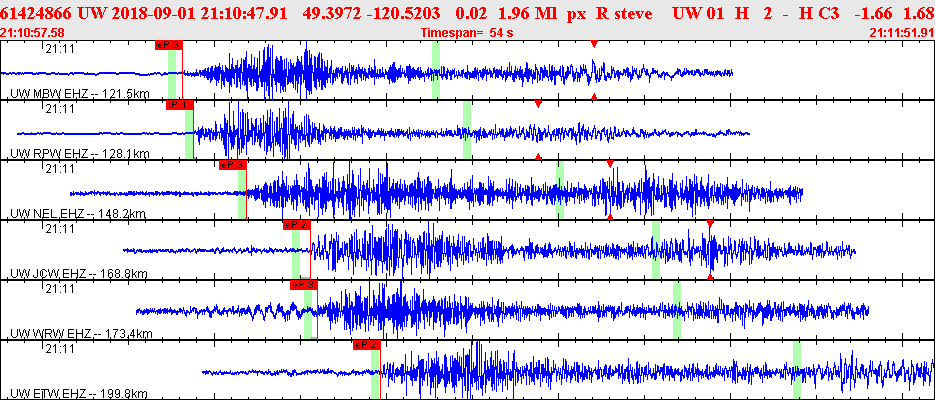935x400 pixels.
Task: Click the bottom red triangle marker on NEL trace
Action: pos(609,216)
